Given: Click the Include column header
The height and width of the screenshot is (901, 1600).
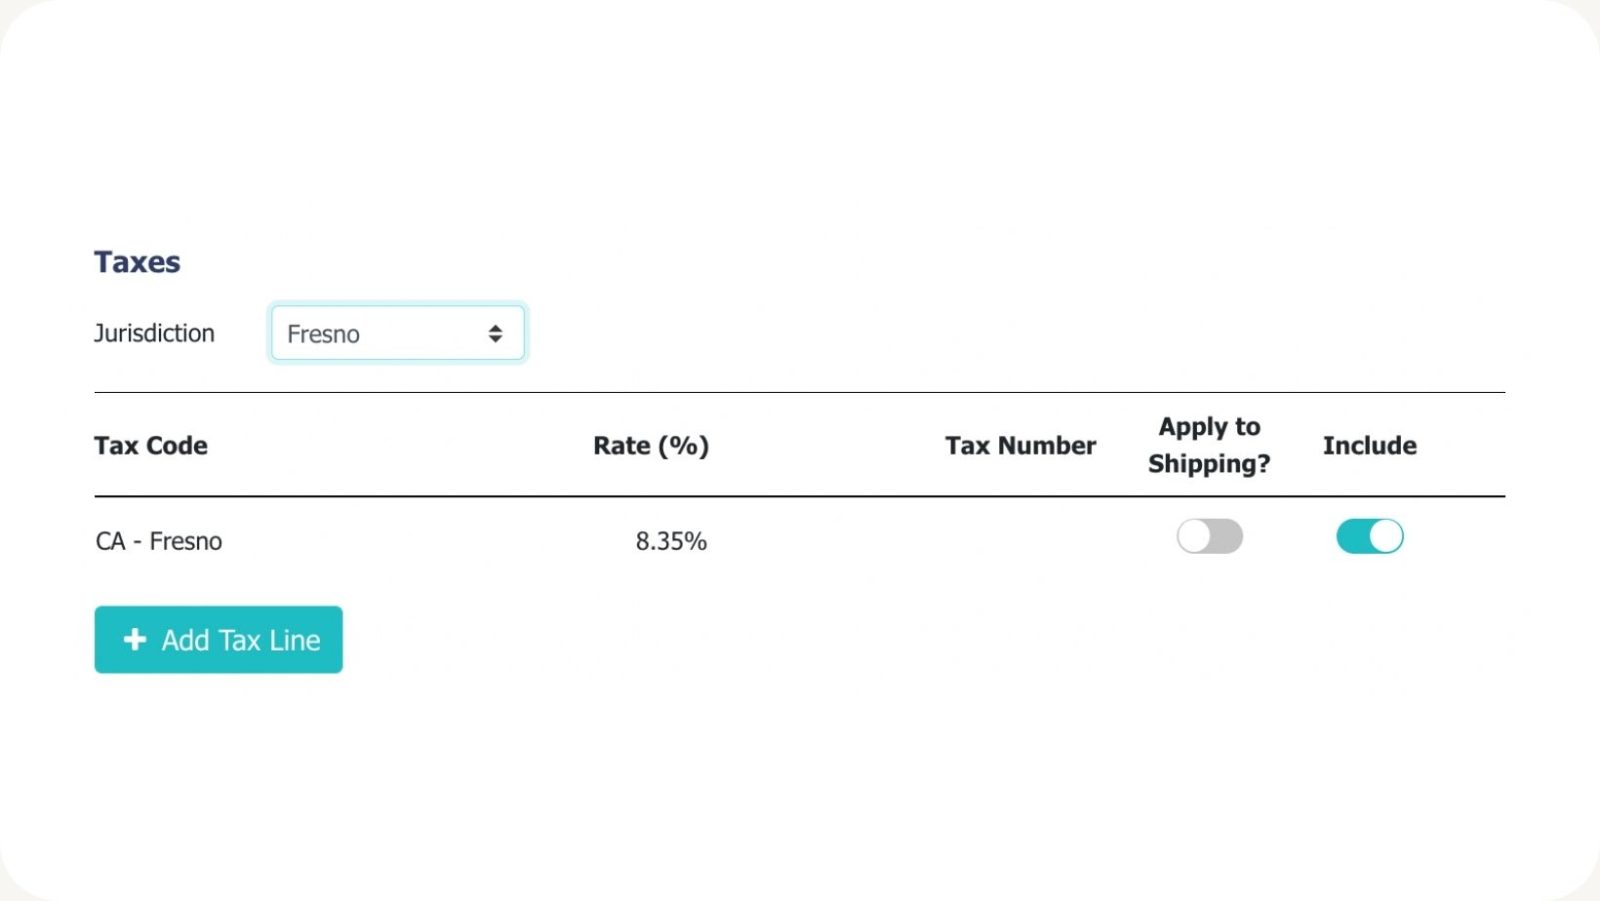Looking at the screenshot, I should pyautogui.click(x=1369, y=445).
